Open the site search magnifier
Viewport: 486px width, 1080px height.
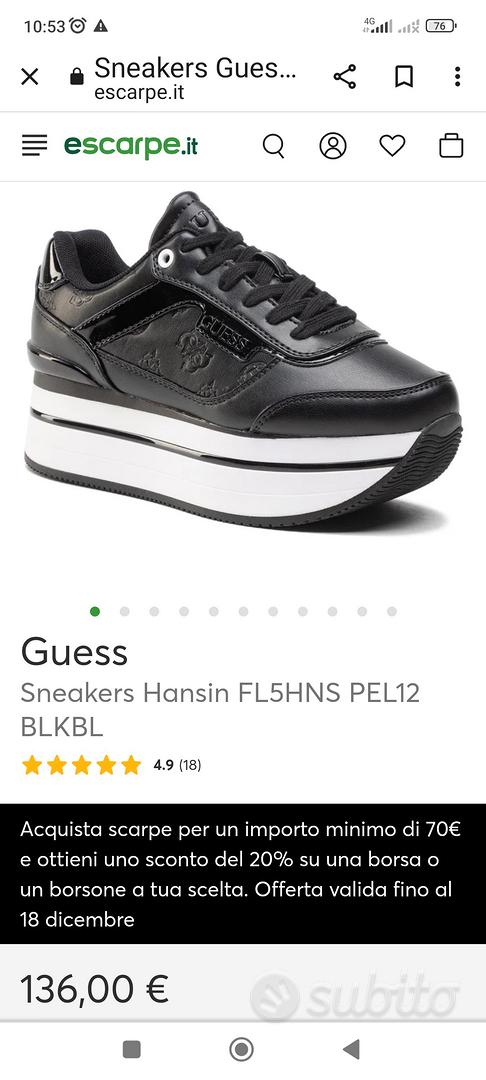[273, 146]
